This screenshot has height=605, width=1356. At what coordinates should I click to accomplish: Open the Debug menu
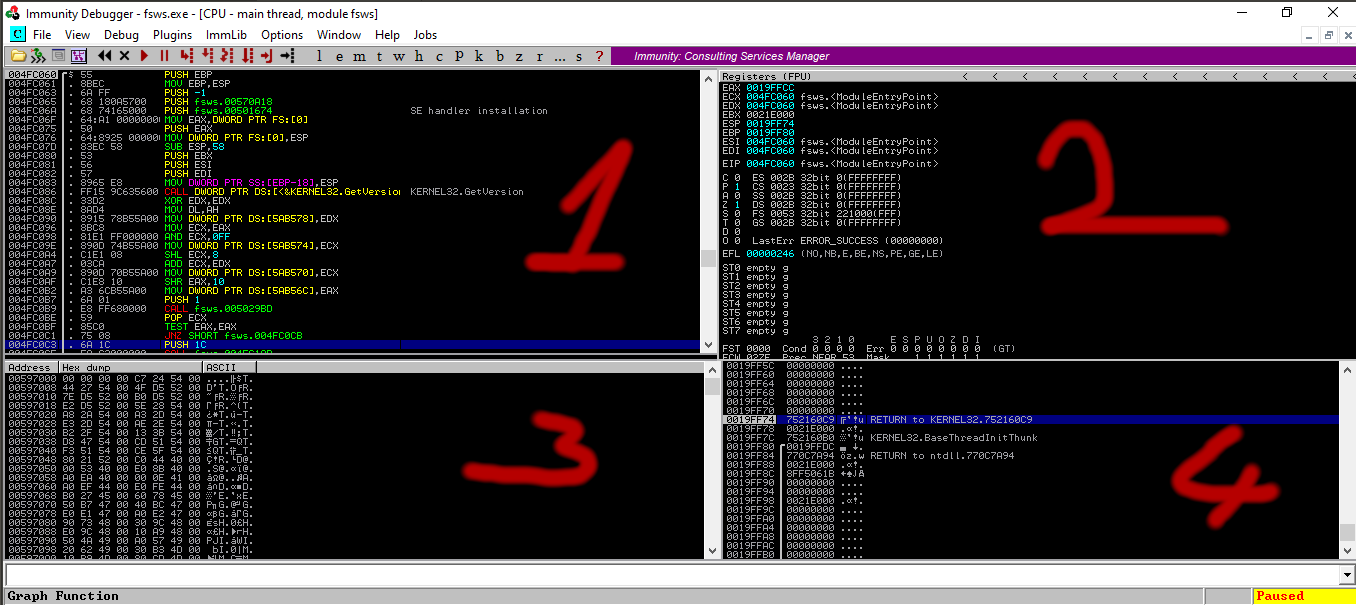[121, 34]
